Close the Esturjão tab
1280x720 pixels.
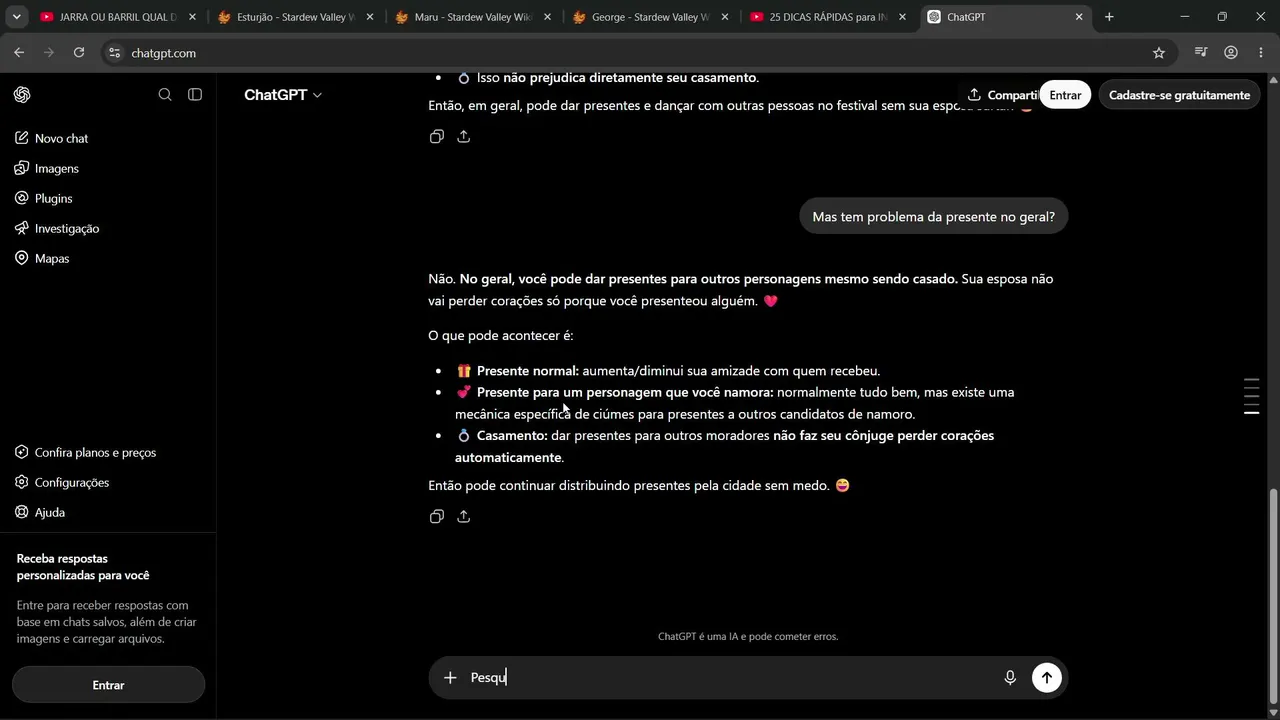(370, 17)
